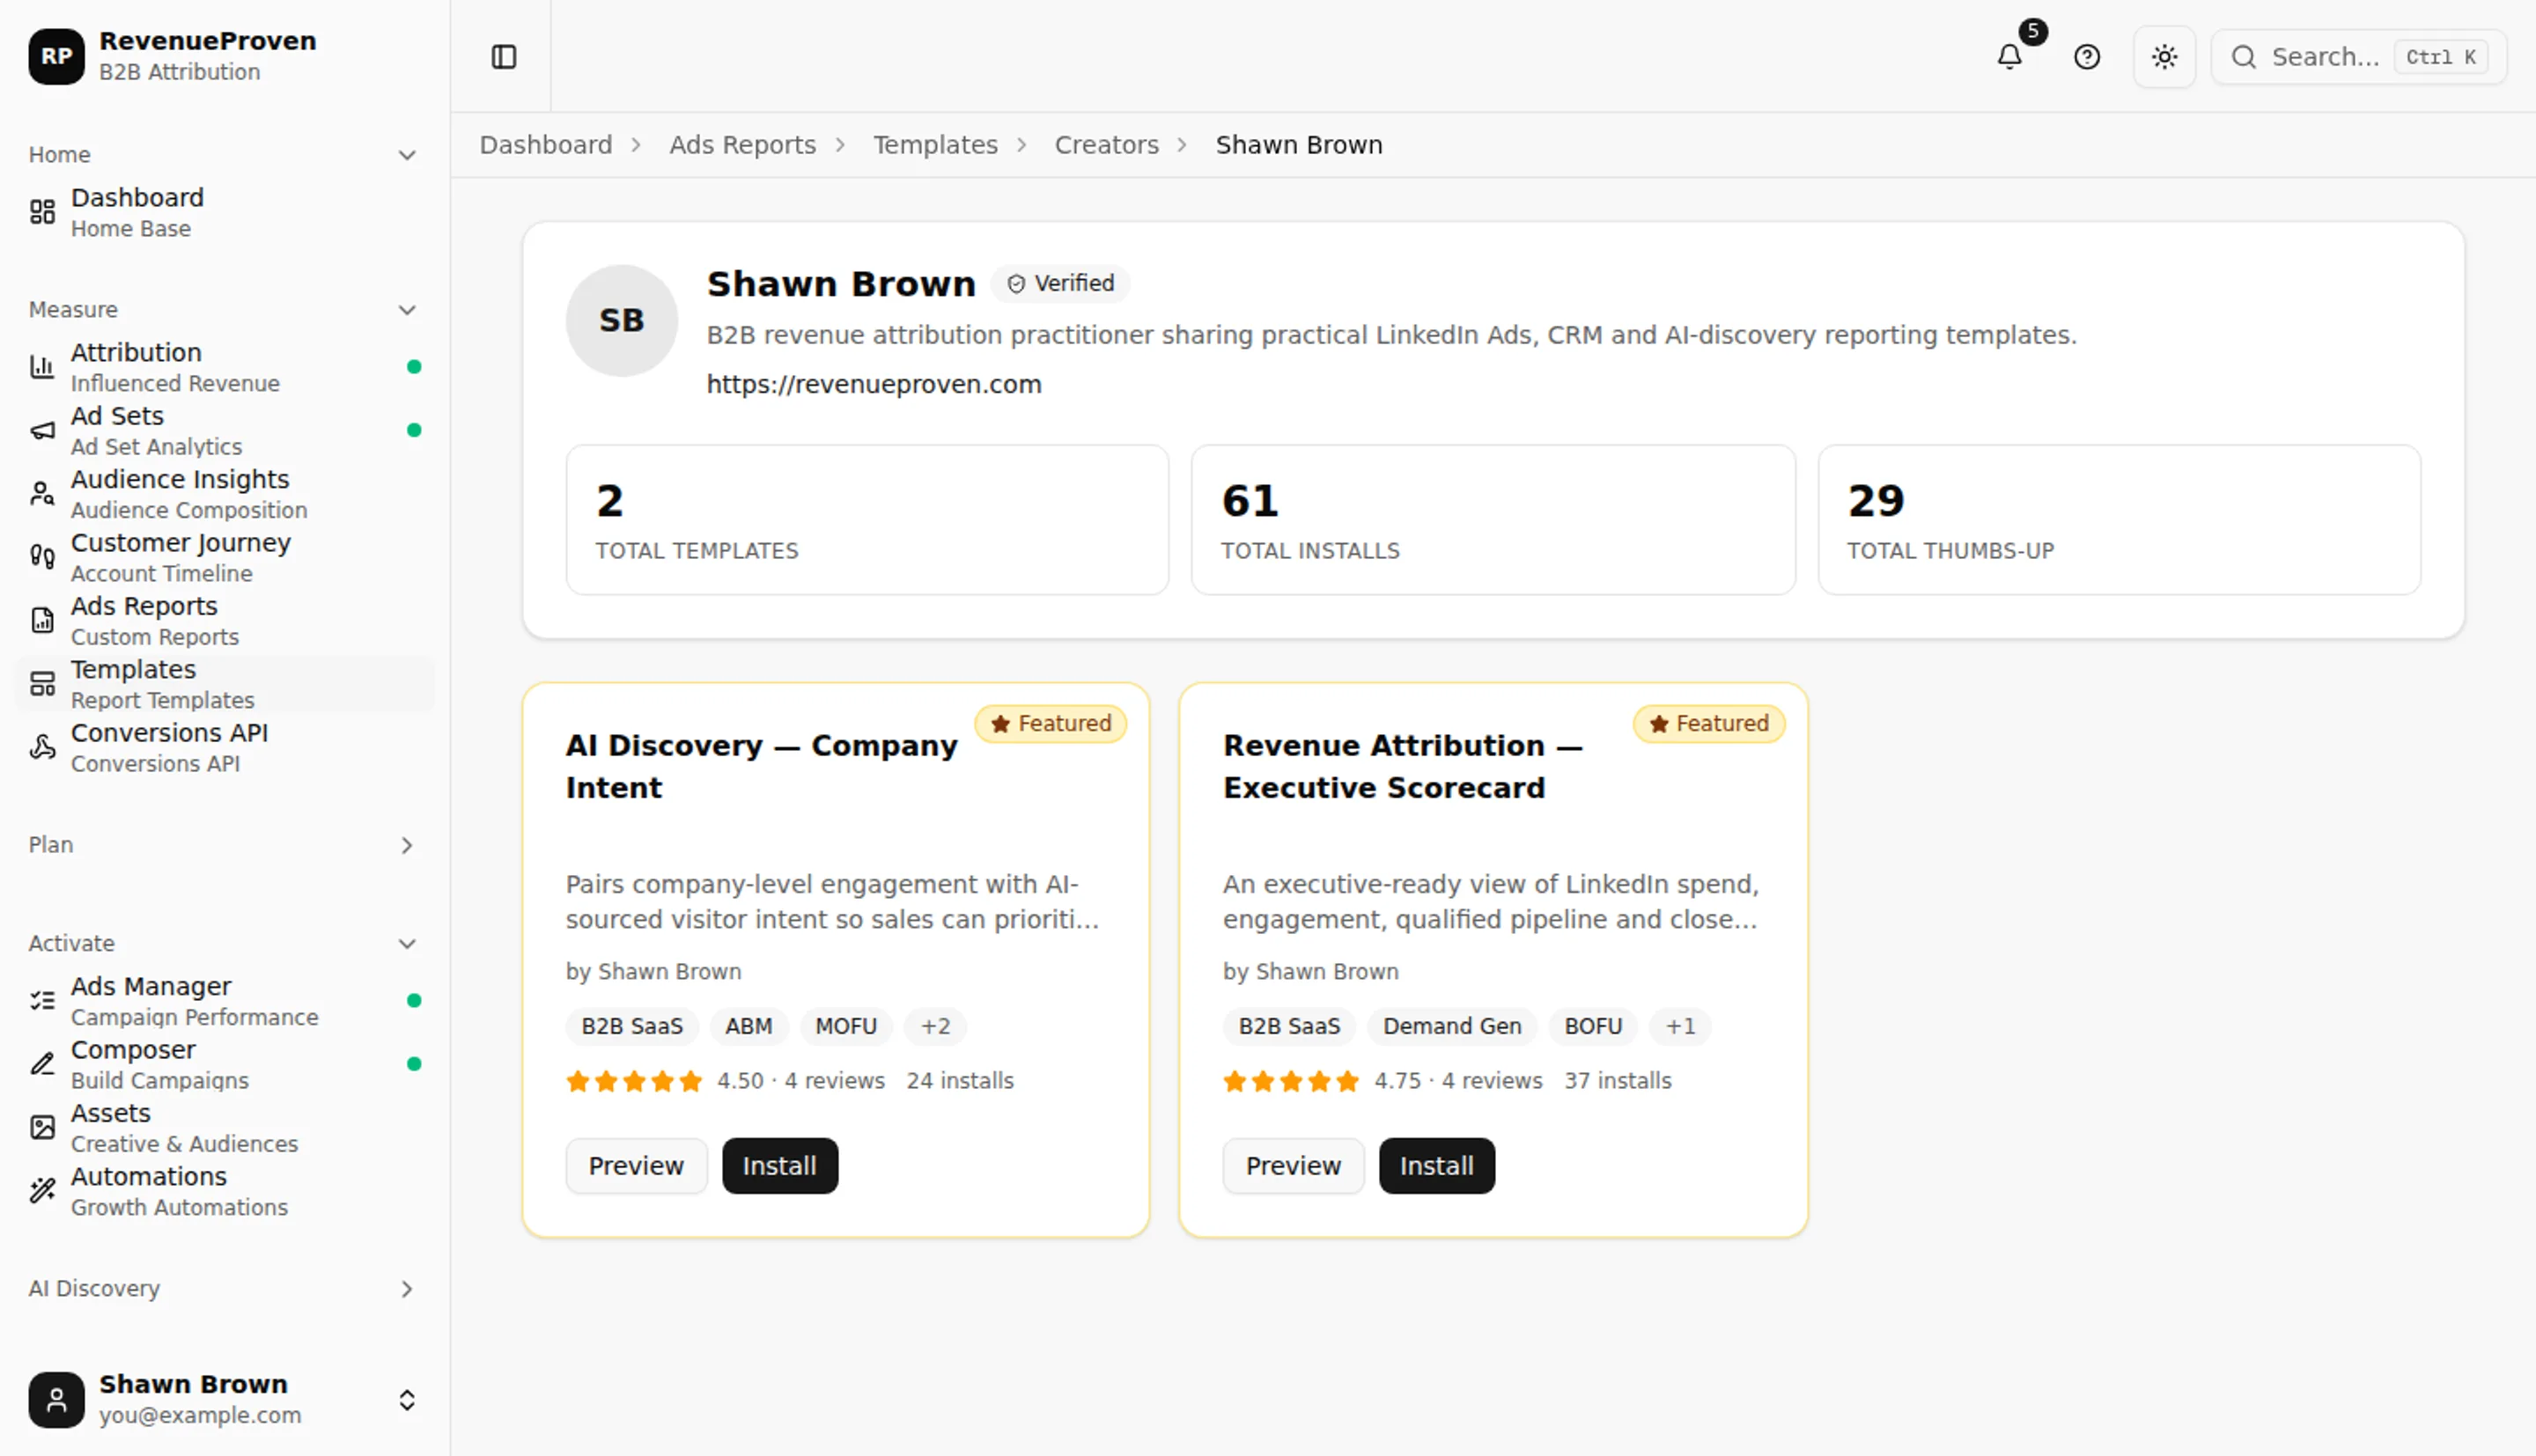Viewport: 2536px width, 1456px height.
Task: Click the Demand Gen tag
Action: pos(1452,1026)
